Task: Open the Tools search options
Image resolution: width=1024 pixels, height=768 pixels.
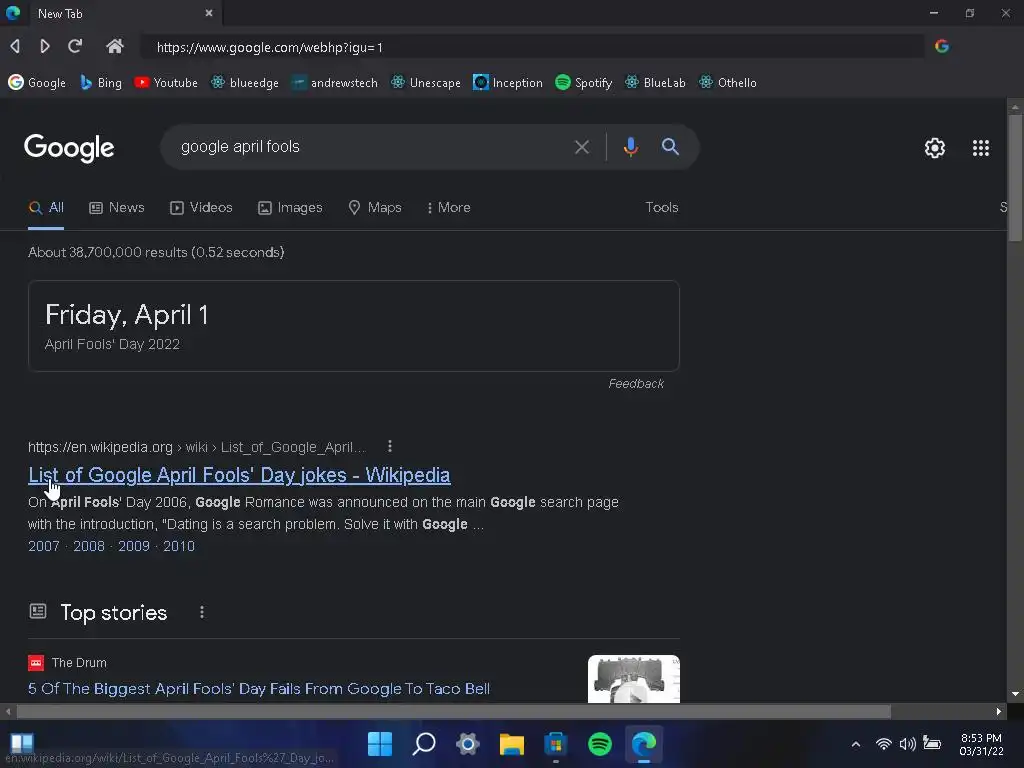Action: click(x=662, y=208)
